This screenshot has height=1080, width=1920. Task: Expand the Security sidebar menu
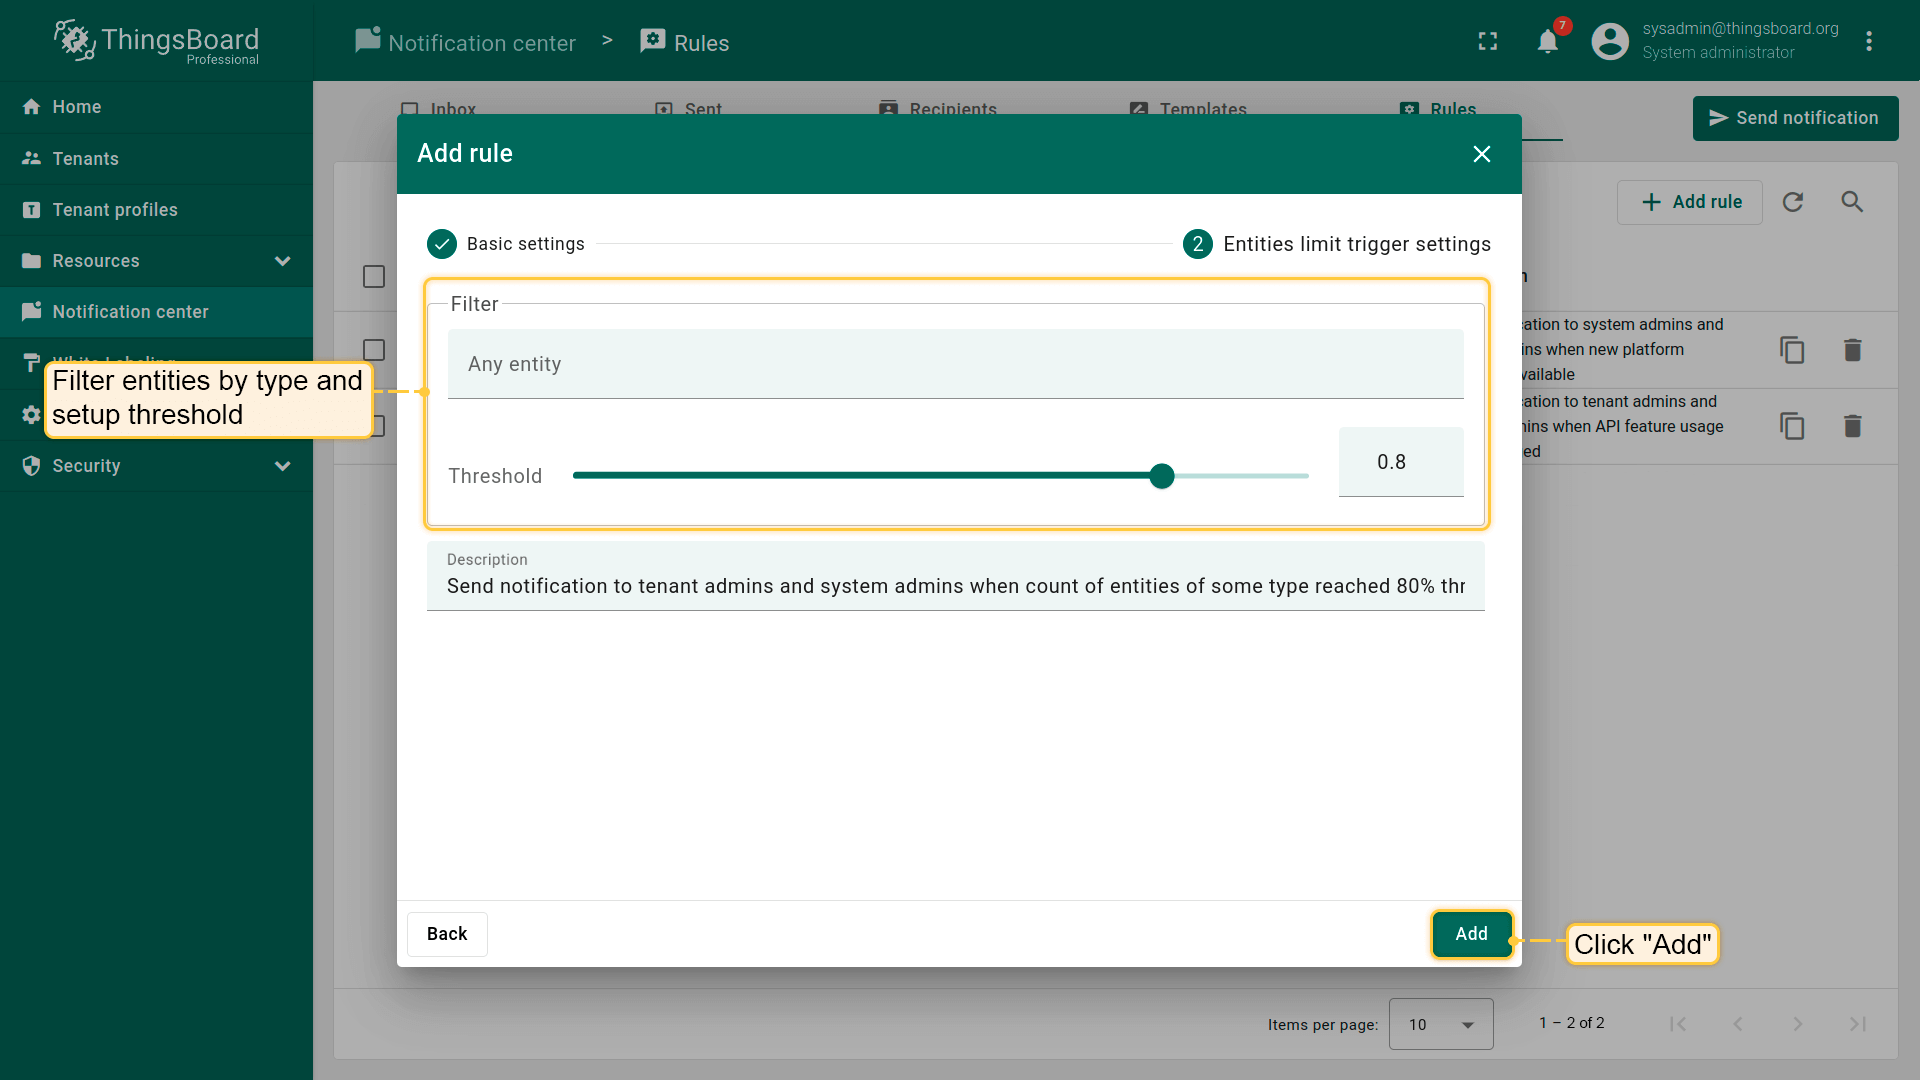point(282,466)
